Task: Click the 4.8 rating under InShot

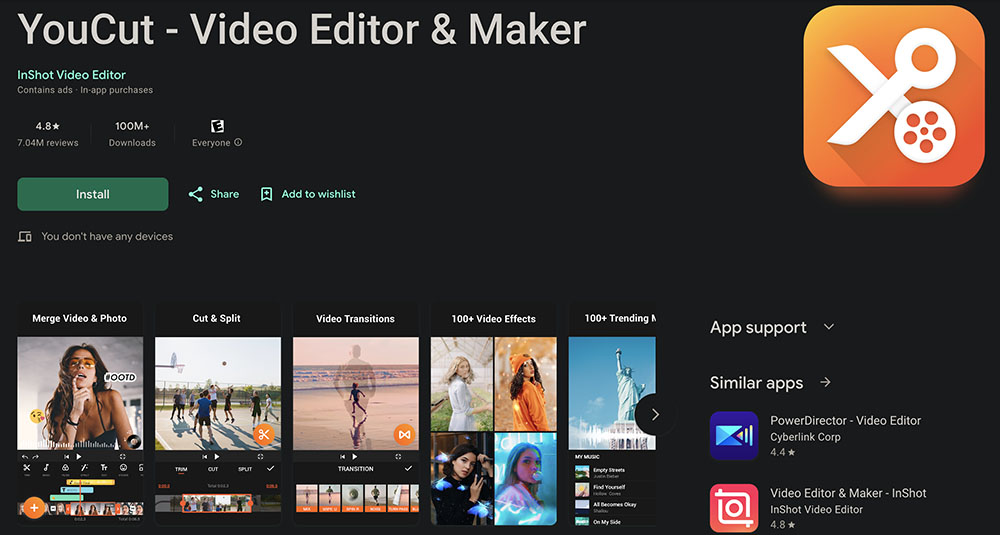Action: 783,525
